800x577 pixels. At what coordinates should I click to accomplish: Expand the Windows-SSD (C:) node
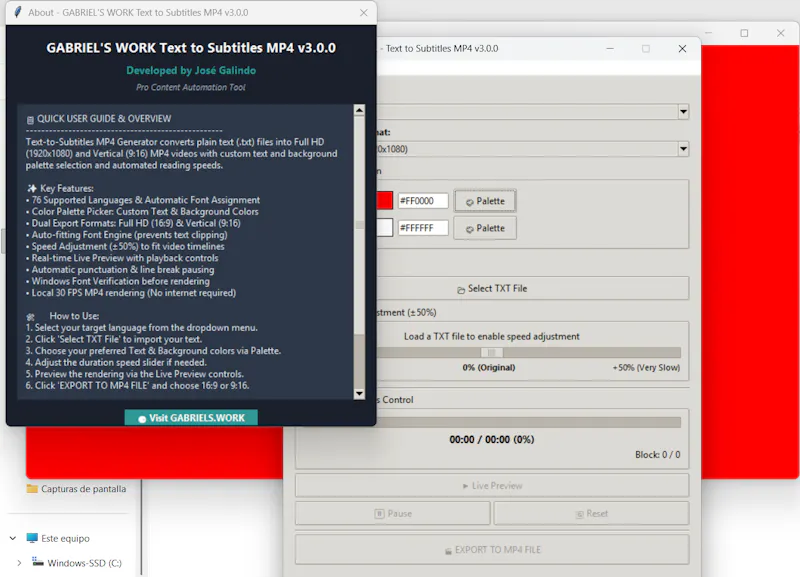coord(19,563)
